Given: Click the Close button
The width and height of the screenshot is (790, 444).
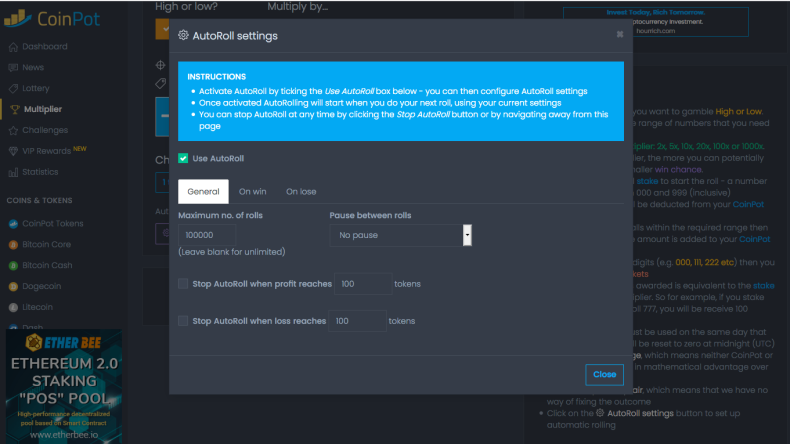Looking at the screenshot, I should tap(604, 374).
